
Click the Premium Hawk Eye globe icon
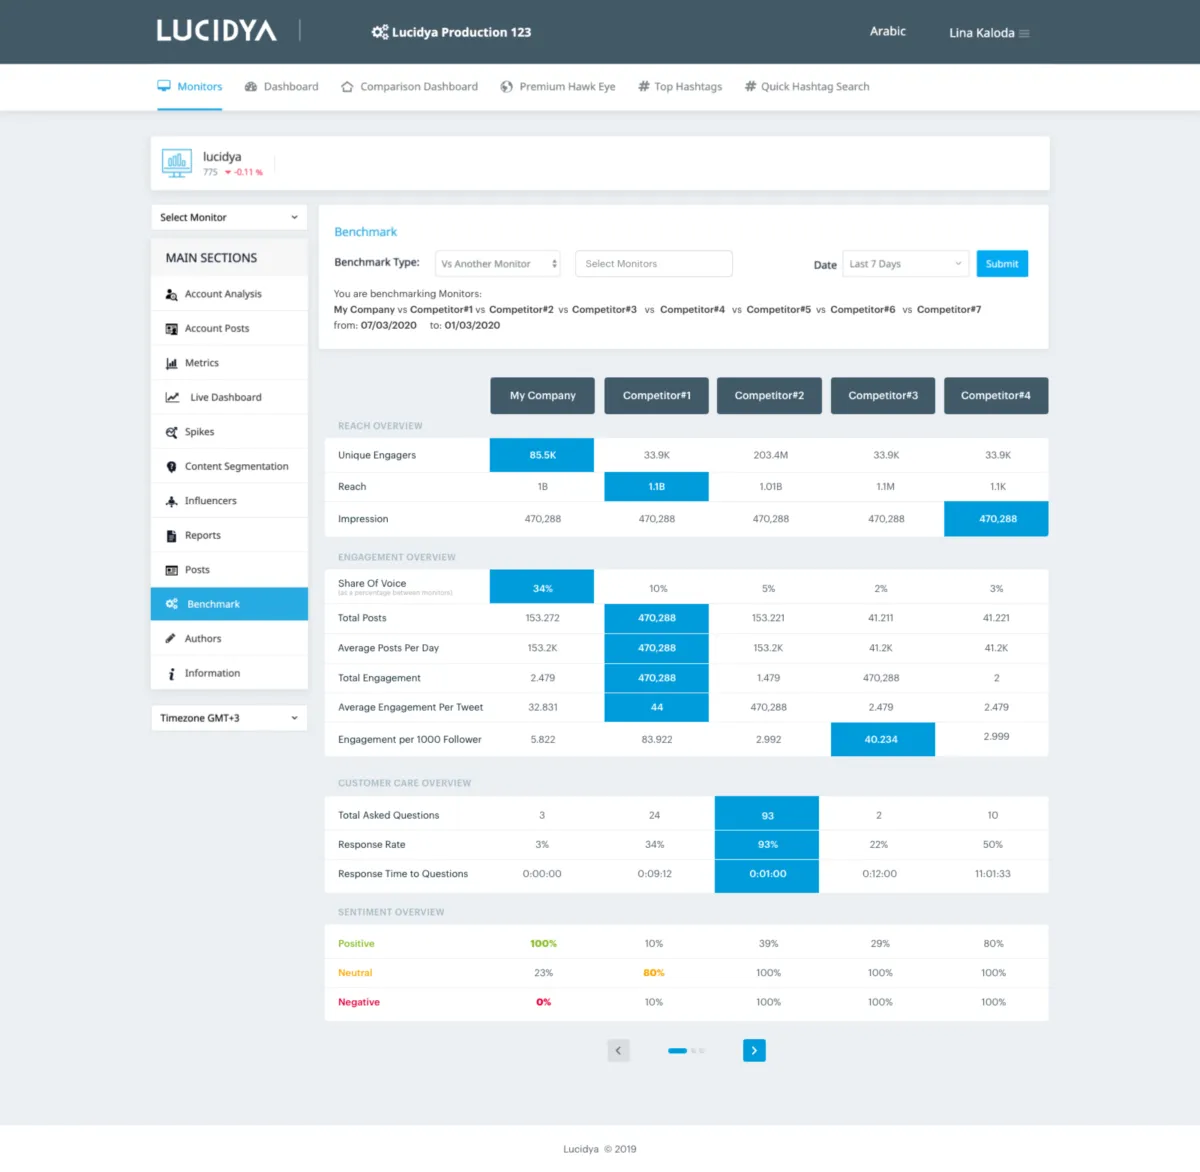(x=507, y=87)
